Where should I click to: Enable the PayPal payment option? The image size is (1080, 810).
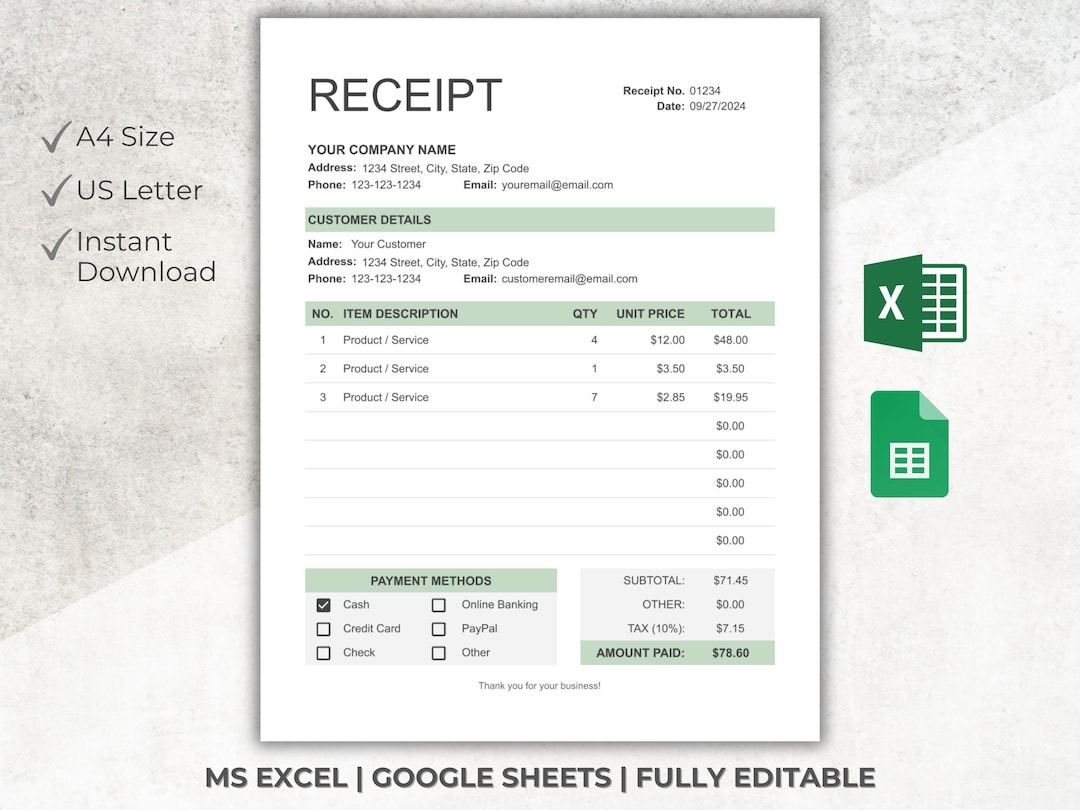click(x=438, y=629)
